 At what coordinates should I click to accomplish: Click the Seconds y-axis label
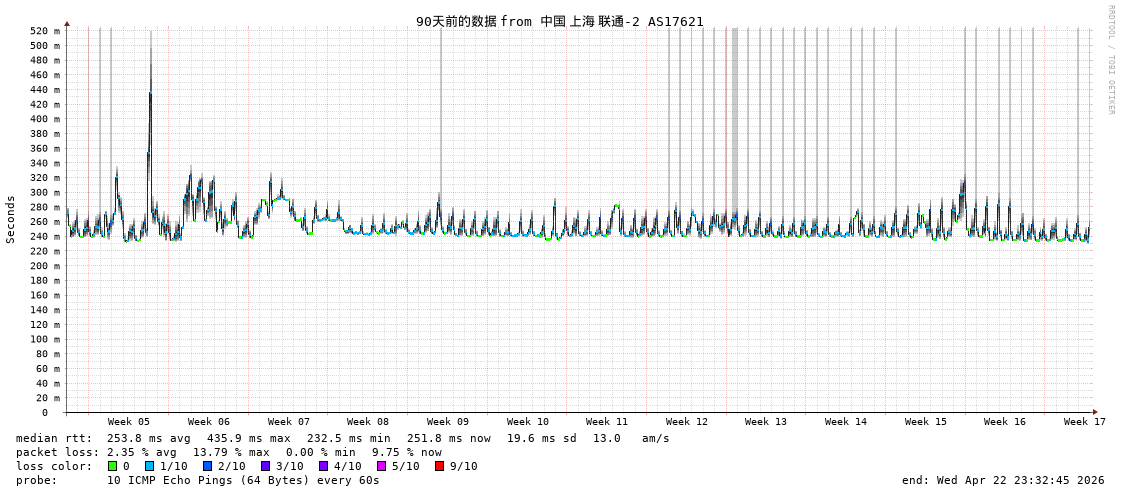pos(11,219)
